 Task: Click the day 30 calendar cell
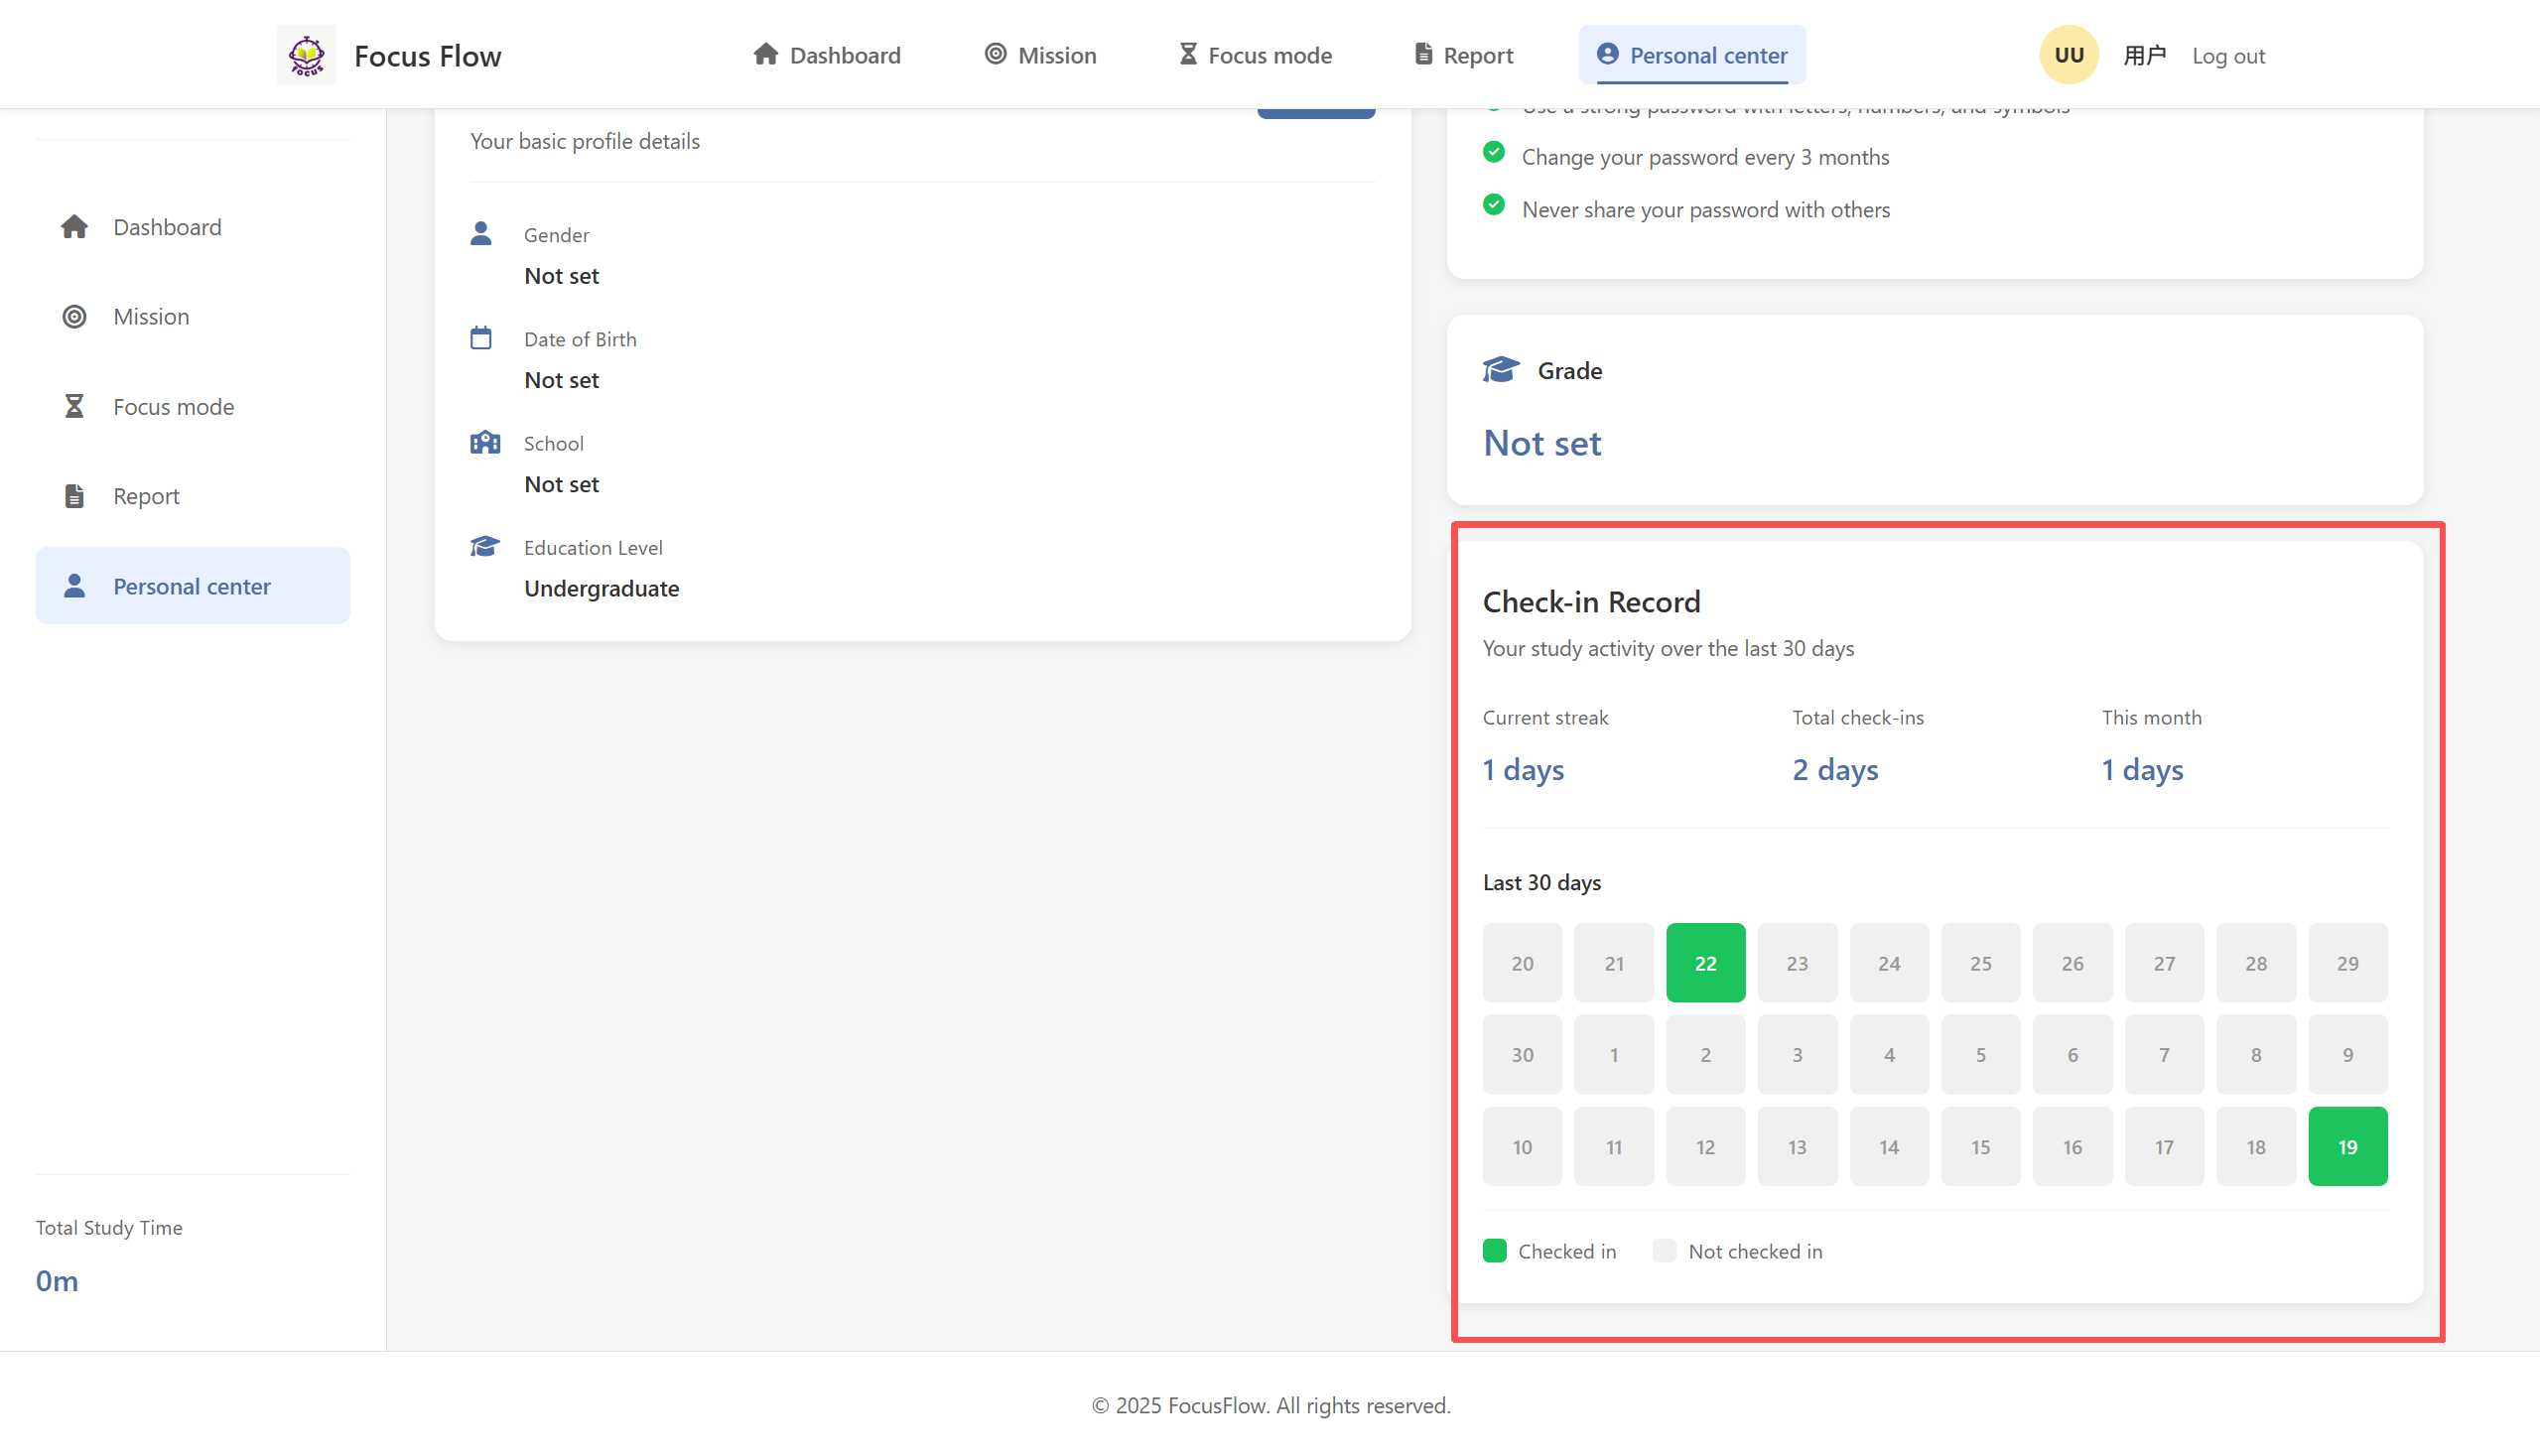click(x=1521, y=1054)
